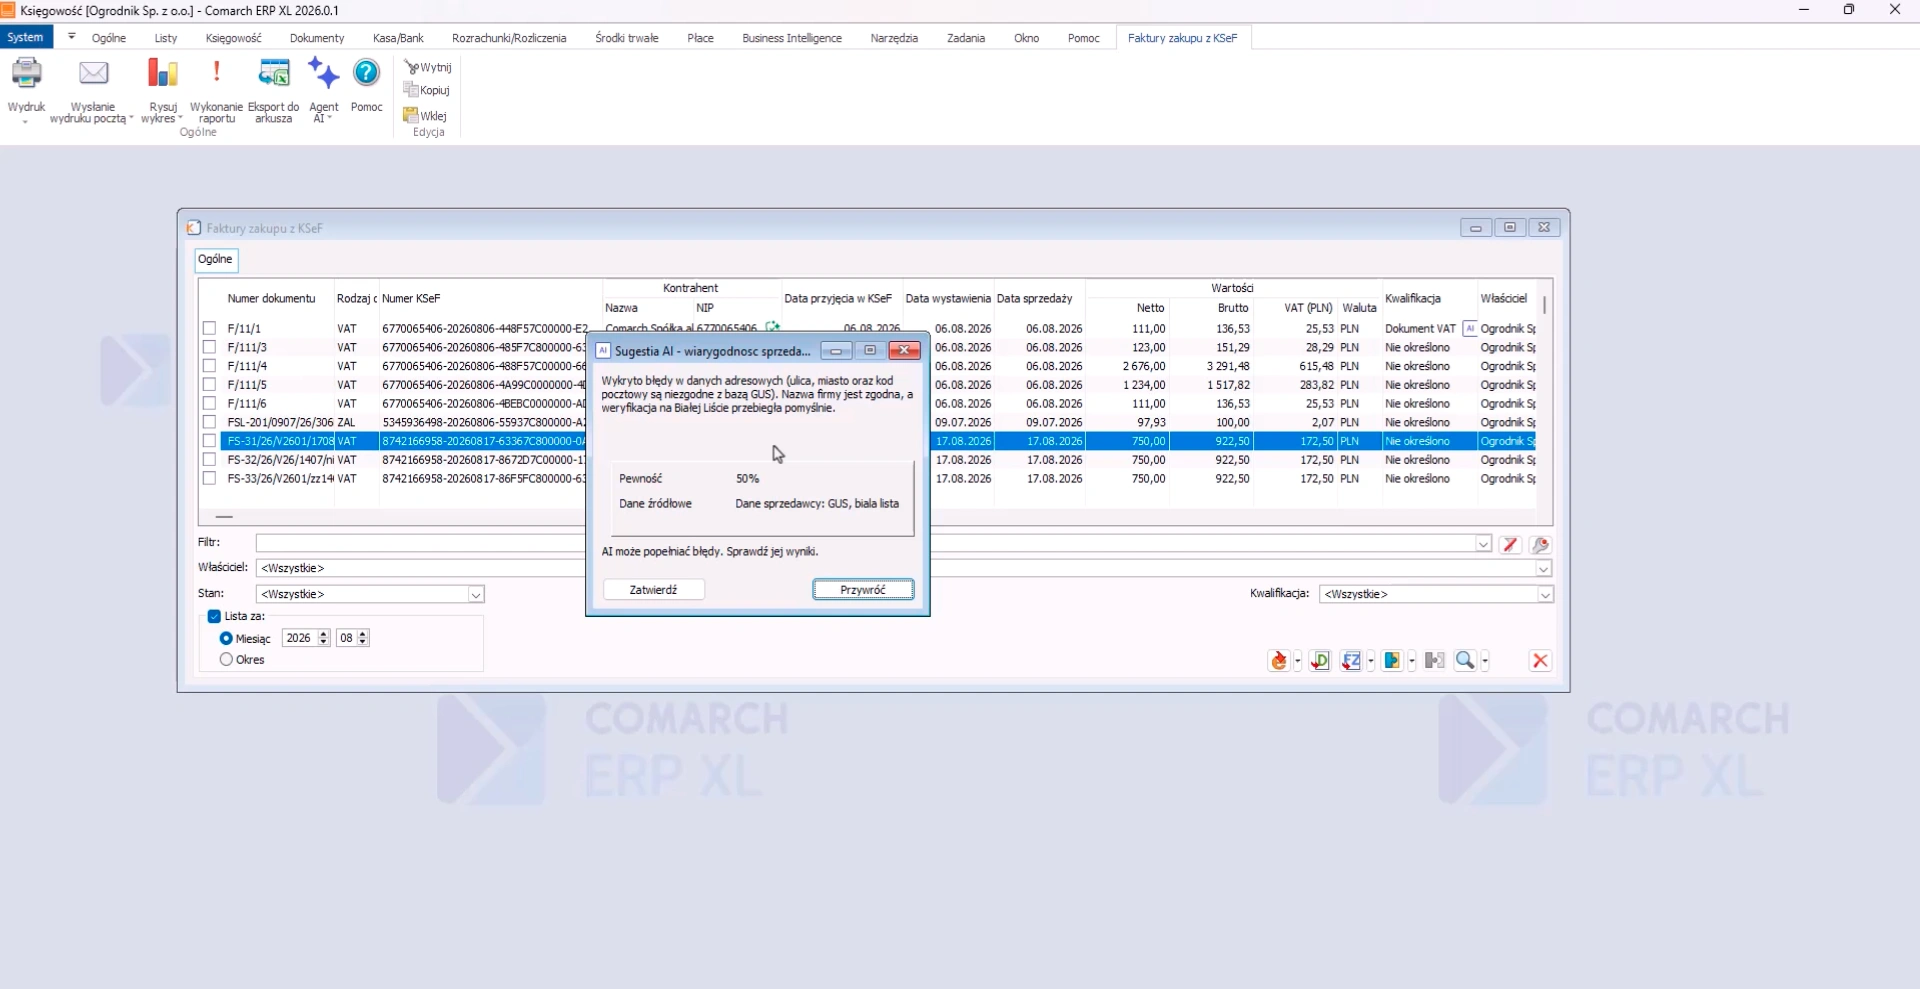Tick the checkbox for document F/111/5
The height and width of the screenshot is (989, 1920).
[x=209, y=385]
